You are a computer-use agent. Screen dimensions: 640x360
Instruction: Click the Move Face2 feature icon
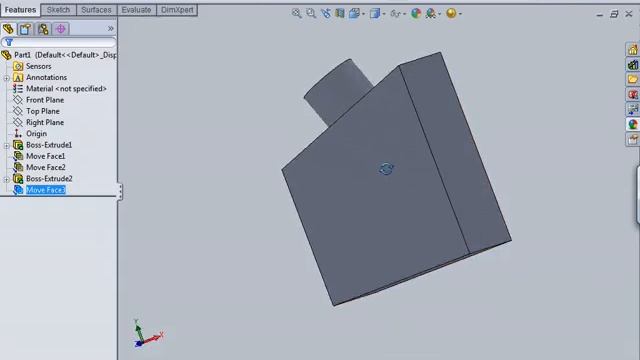click(18, 167)
